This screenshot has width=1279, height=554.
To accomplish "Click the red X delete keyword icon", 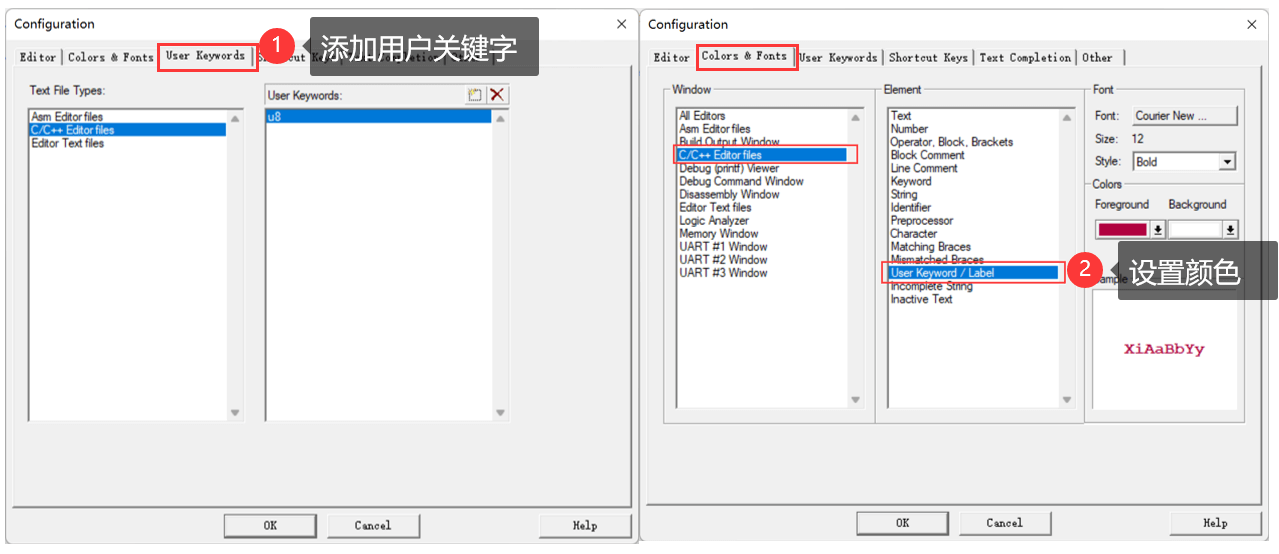I will point(497,95).
